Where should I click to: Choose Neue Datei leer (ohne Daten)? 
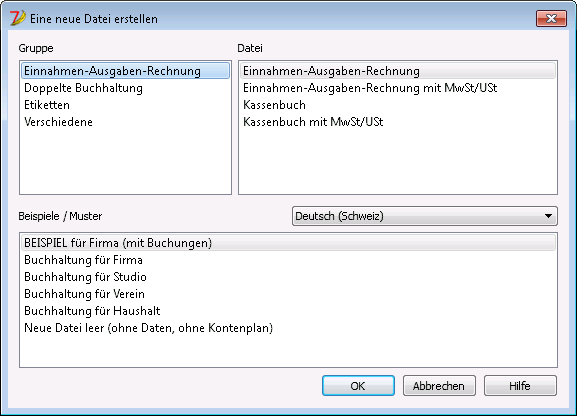pyautogui.click(x=288, y=328)
